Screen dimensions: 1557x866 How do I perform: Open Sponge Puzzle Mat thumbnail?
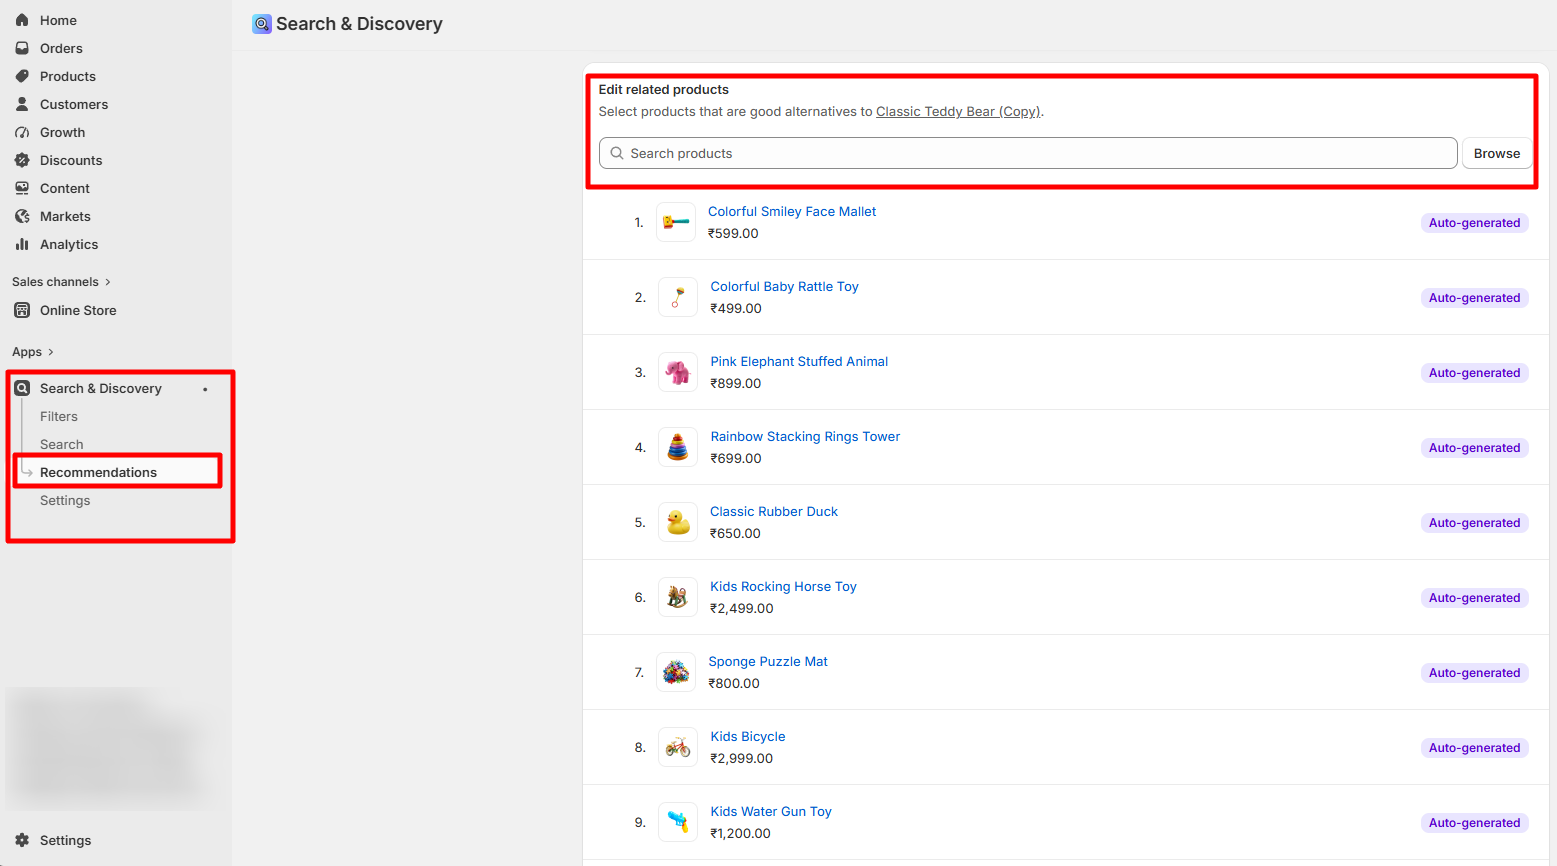pos(676,672)
